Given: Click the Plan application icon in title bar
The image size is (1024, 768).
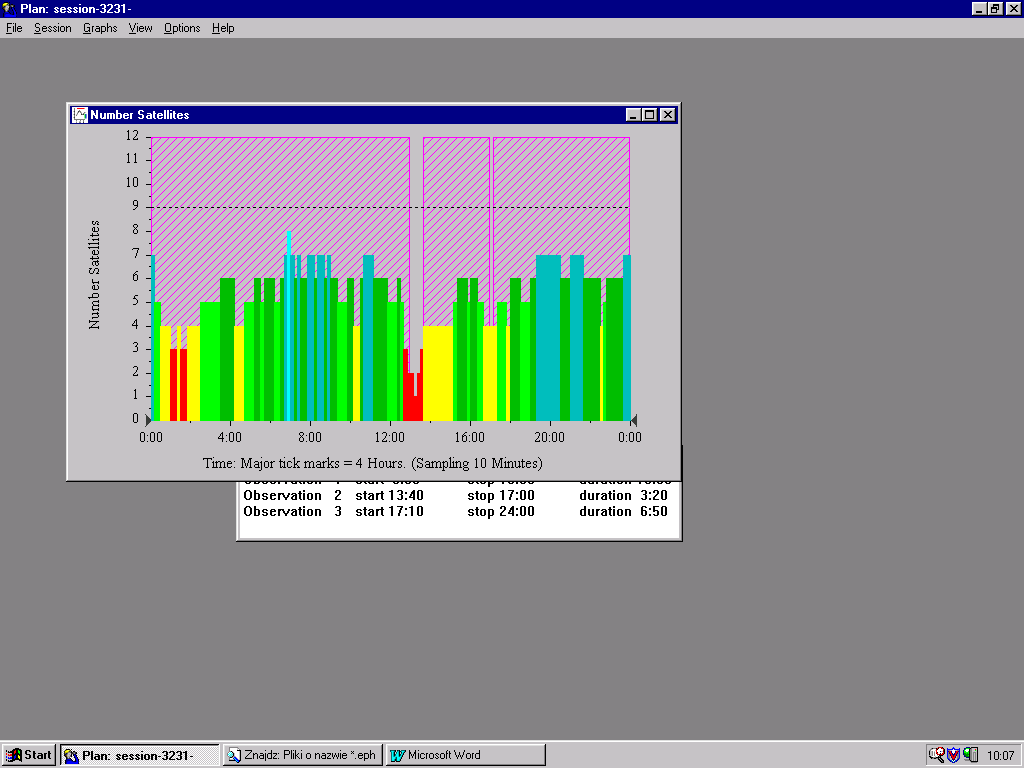Looking at the screenshot, I should click(9, 9).
